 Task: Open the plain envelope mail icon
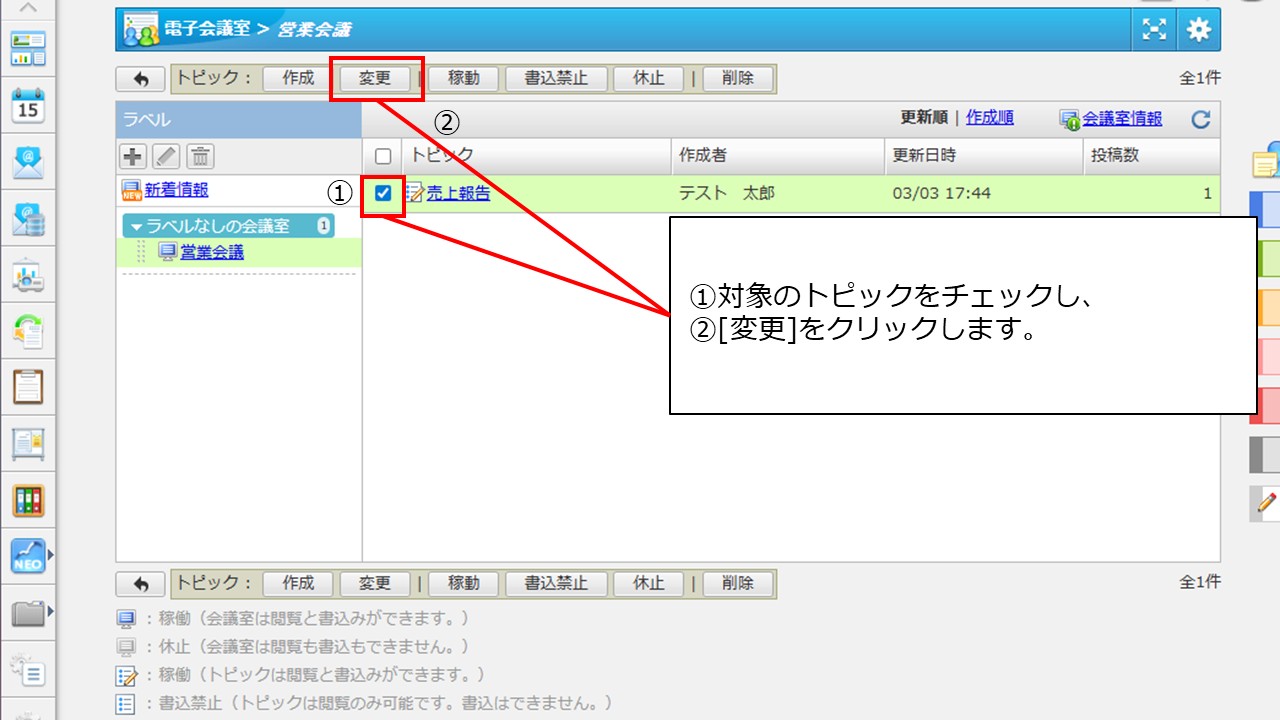[x=28, y=162]
